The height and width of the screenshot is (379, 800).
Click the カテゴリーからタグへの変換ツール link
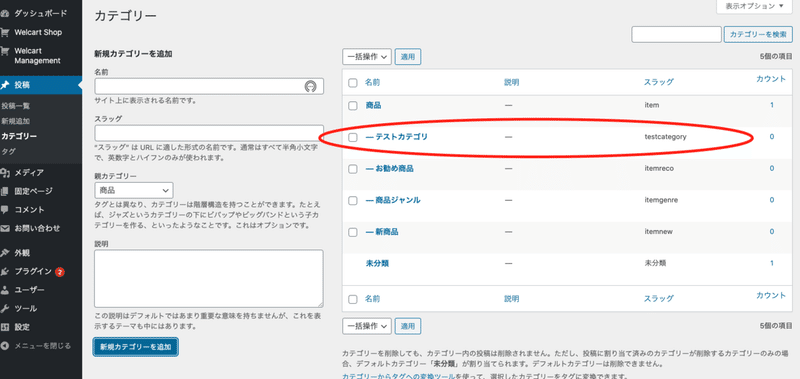click(x=398, y=376)
